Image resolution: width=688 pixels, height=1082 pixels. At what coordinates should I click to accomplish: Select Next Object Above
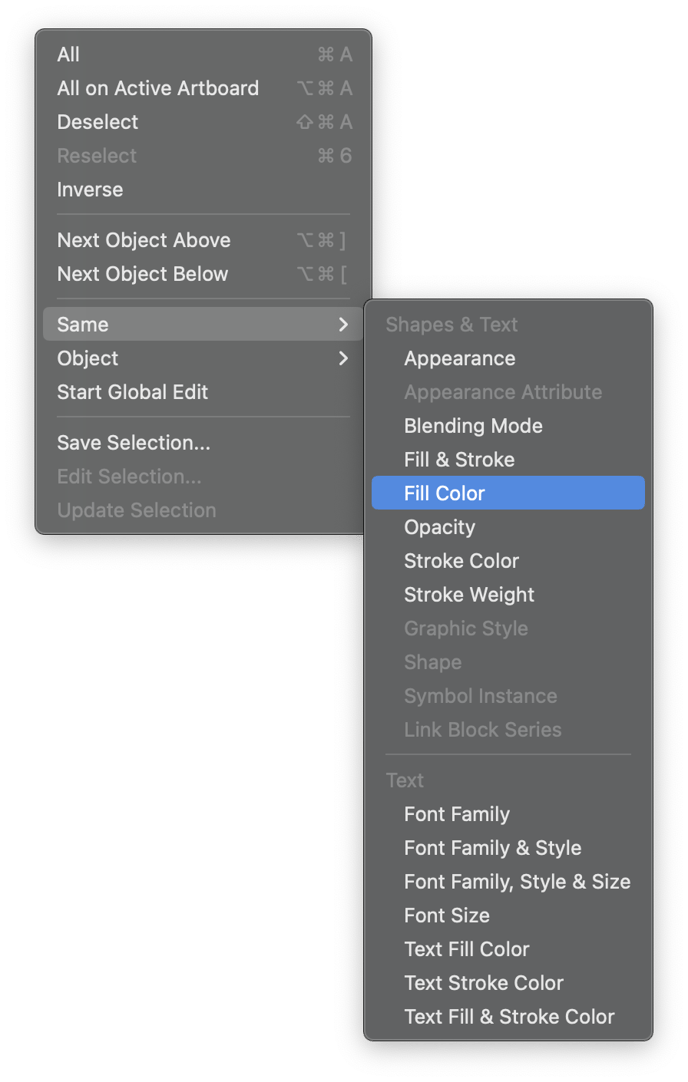[x=144, y=240]
